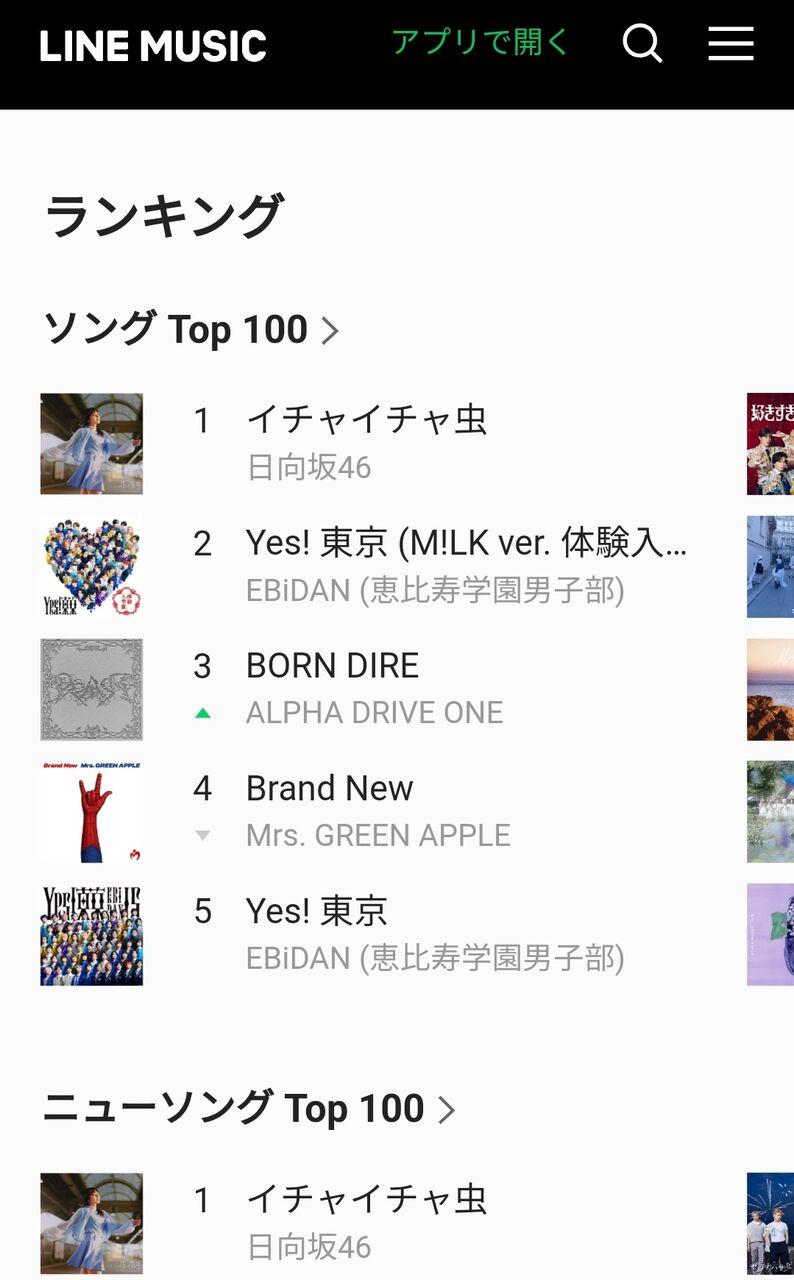
Task: Open artist ALPHA DRIVE ONE
Action: point(375,712)
